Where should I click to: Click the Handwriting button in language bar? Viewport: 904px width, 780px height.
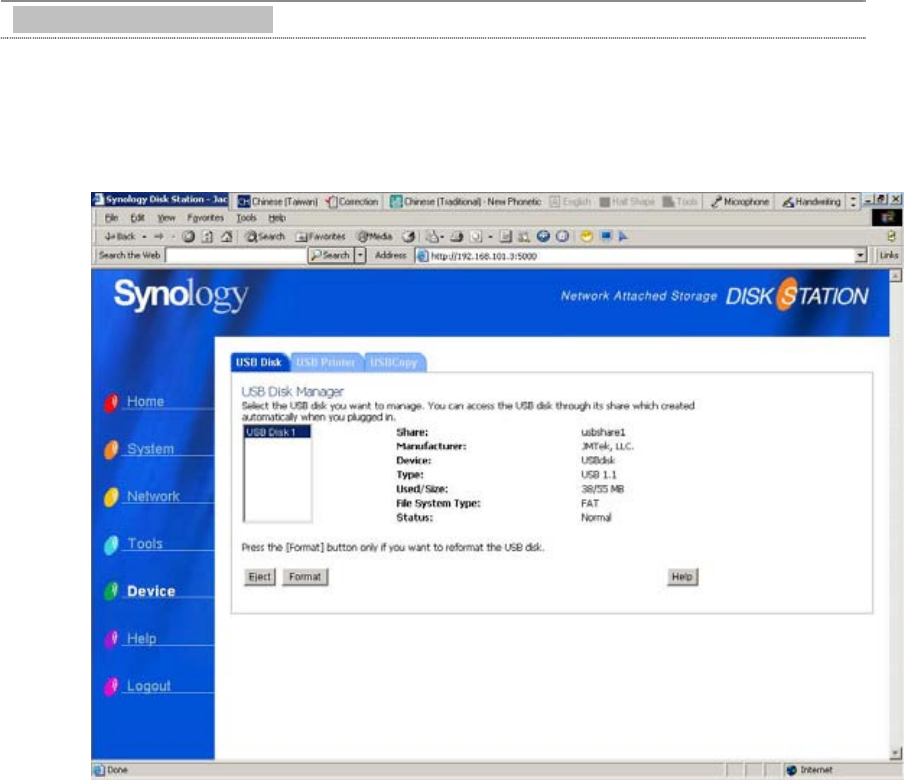811,202
